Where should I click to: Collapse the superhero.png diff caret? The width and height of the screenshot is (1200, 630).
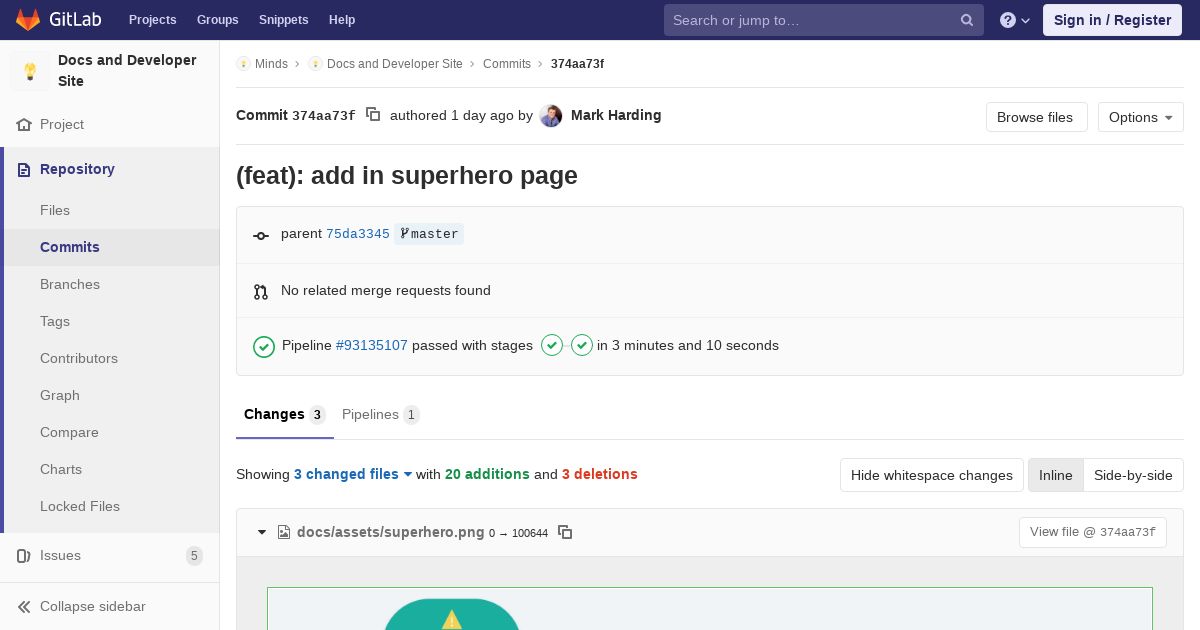(262, 532)
